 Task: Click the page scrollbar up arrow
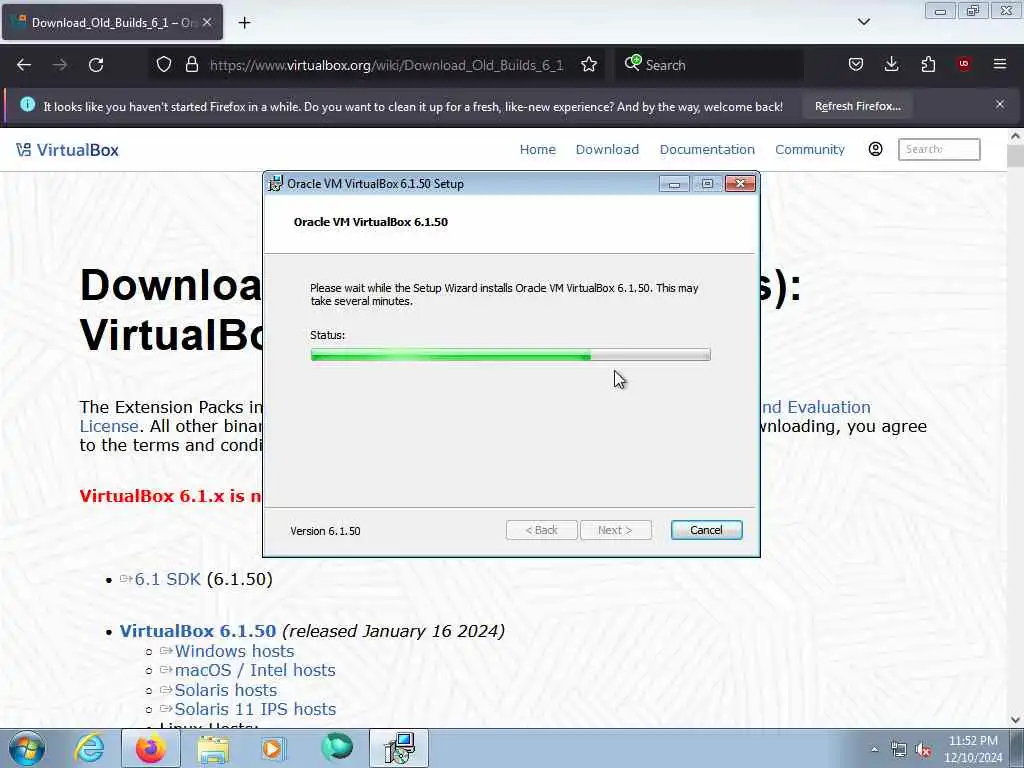coord(1015,137)
